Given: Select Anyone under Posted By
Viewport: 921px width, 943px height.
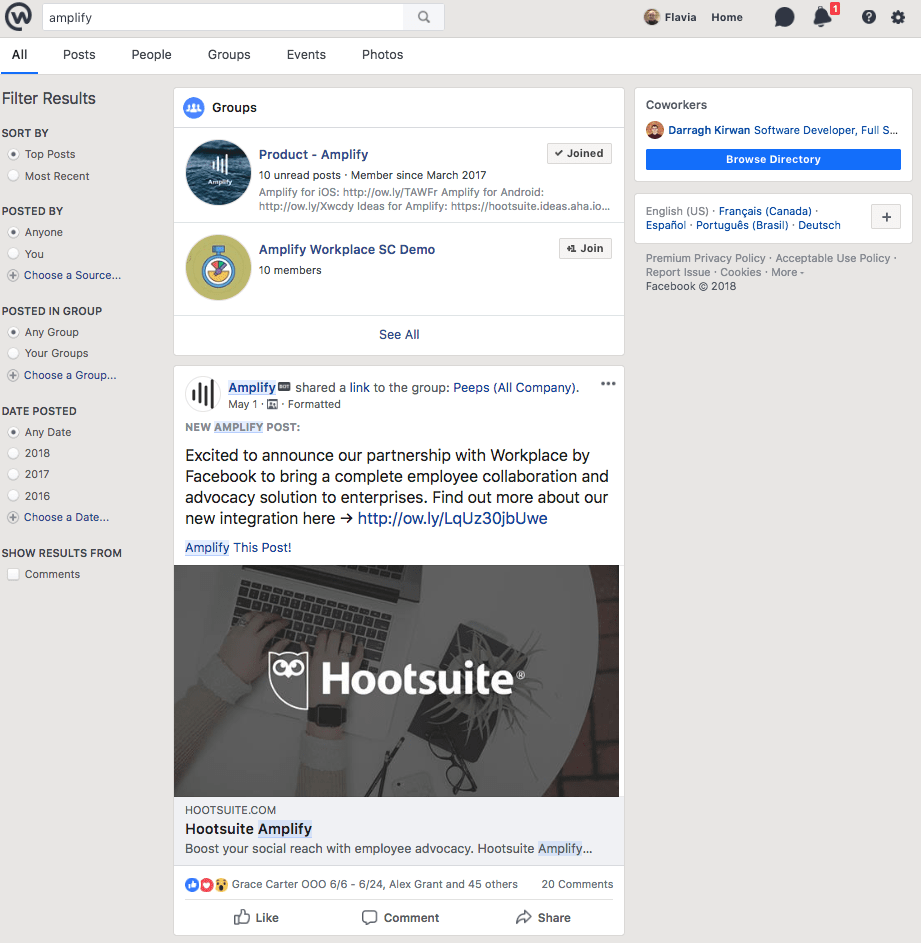Looking at the screenshot, I should (13, 232).
